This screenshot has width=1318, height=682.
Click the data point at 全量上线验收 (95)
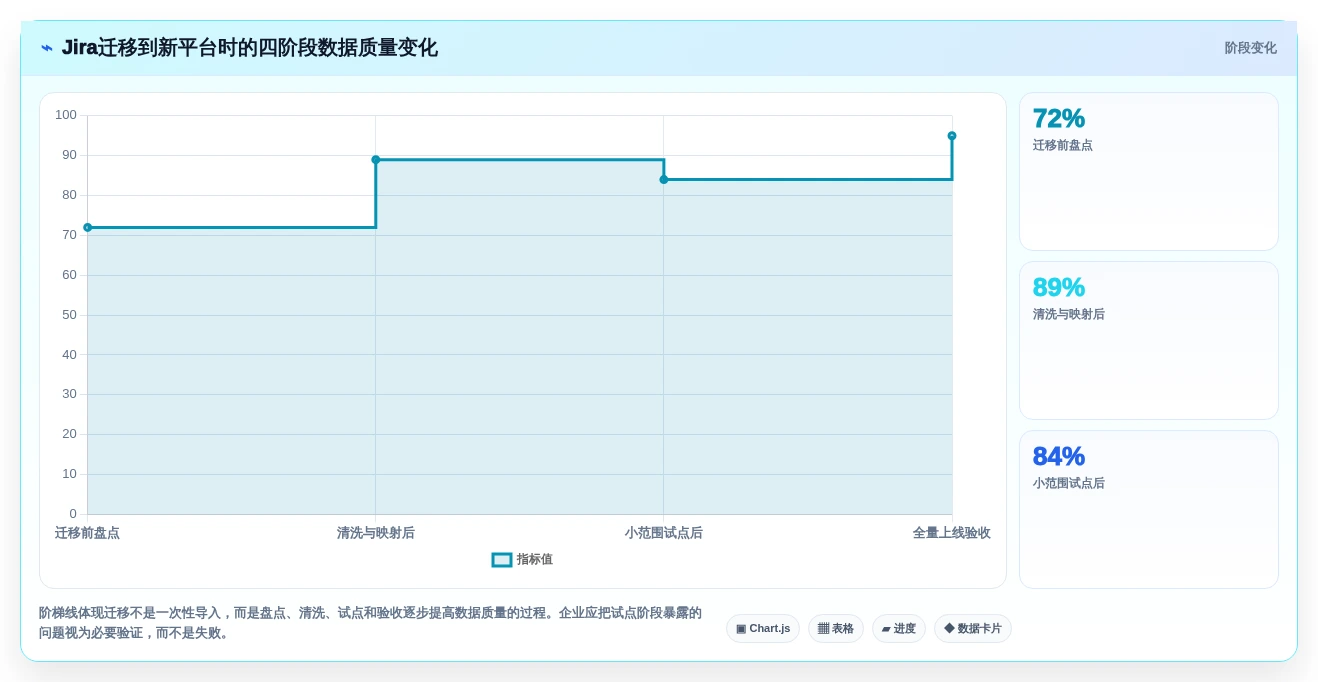point(952,136)
